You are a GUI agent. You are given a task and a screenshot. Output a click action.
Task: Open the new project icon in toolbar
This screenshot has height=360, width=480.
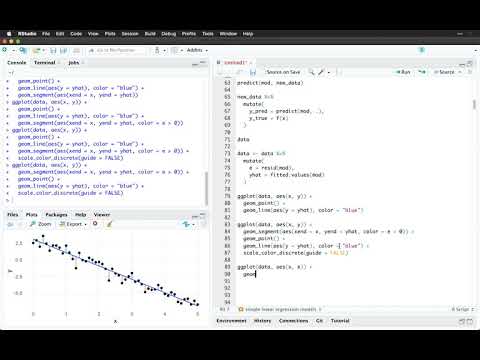coord(22,50)
